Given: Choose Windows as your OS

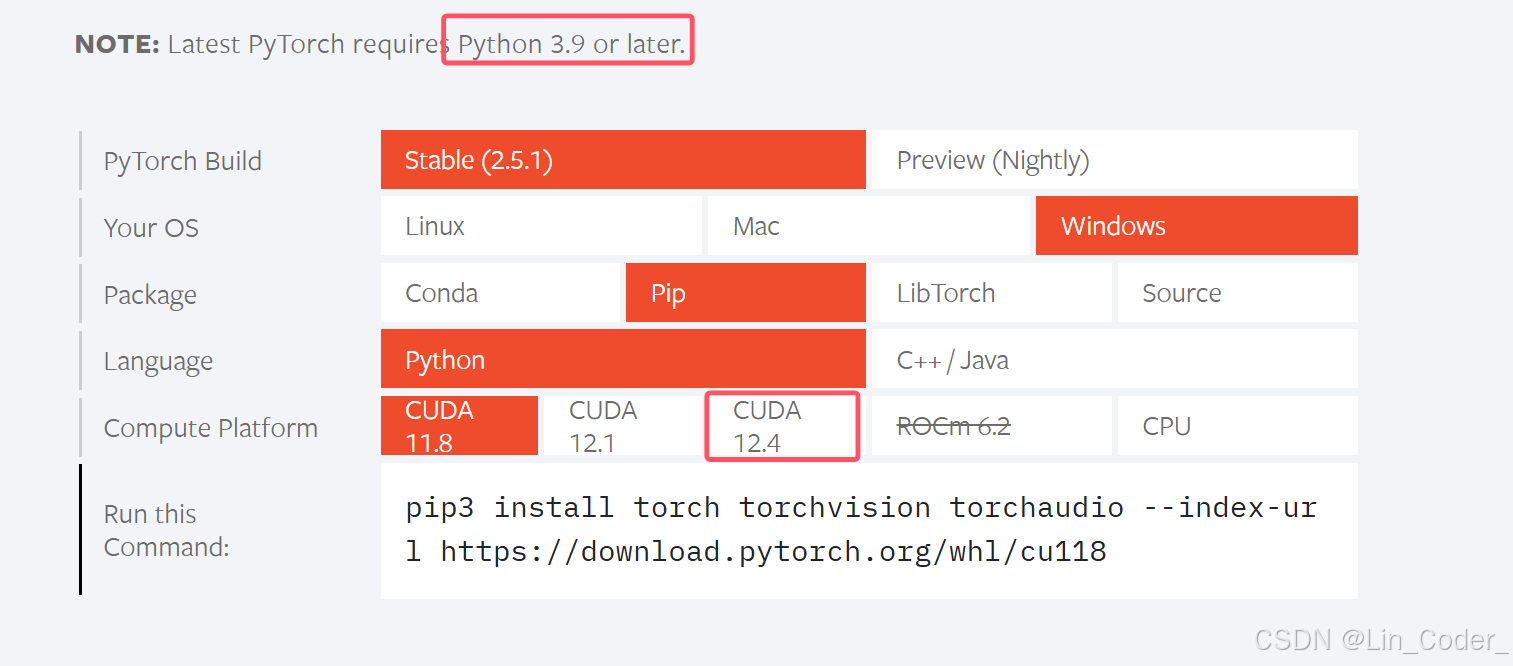Looking at the screenshot, I should pyautogui.click(x=1197, y=226).
